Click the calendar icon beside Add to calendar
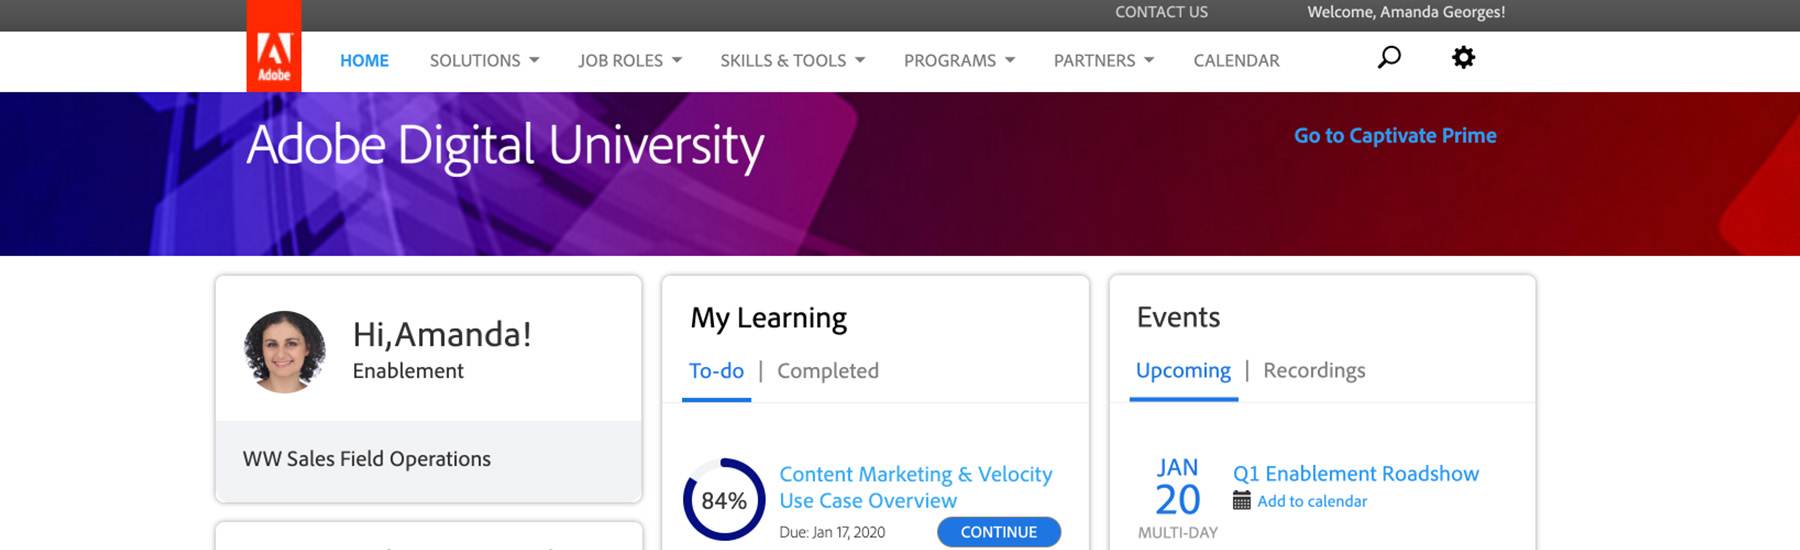This screenshot has height=550, width=1800. [x=1242, y=501]
